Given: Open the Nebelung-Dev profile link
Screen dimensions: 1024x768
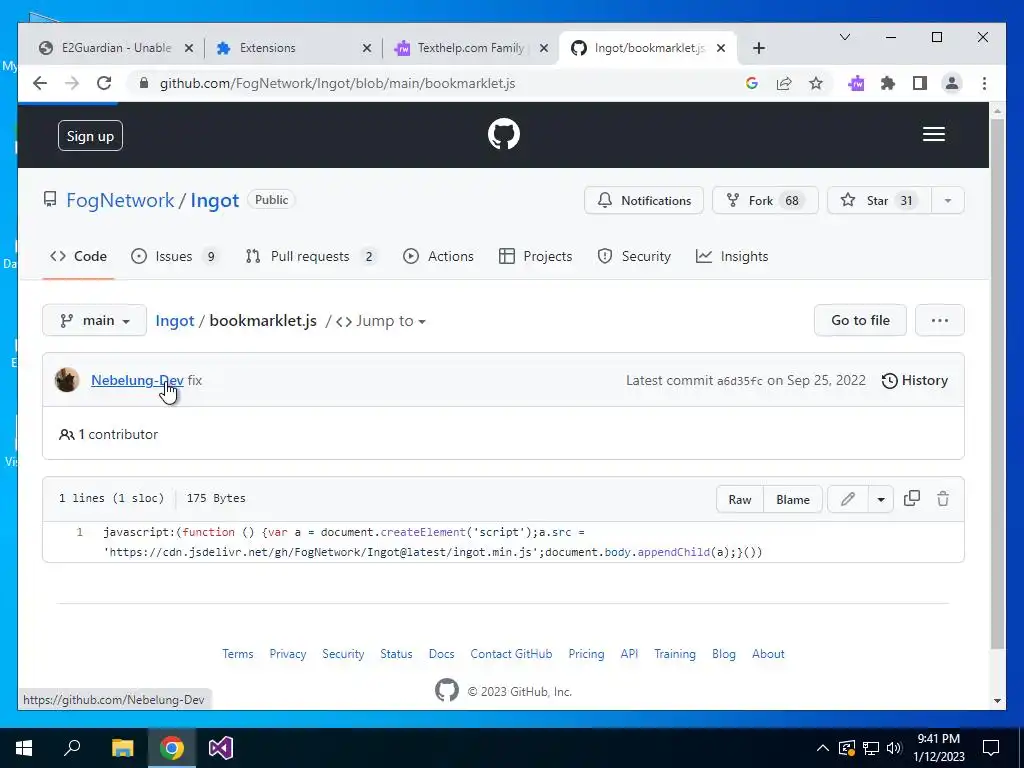Looking at the screenshot, I should coord(137,380).
